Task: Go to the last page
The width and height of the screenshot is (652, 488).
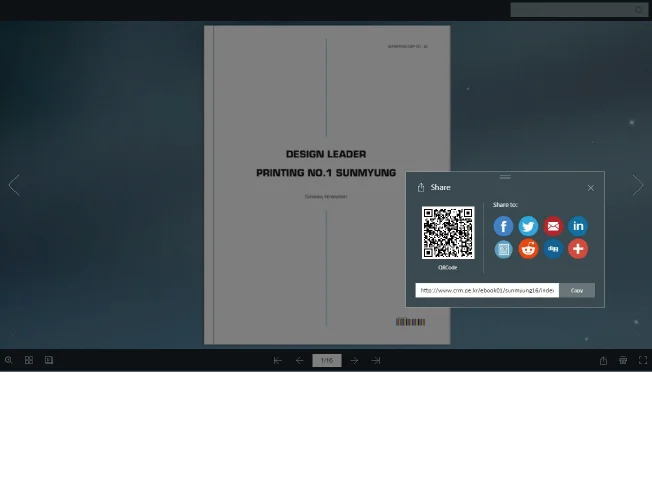Action: (376, 360)
